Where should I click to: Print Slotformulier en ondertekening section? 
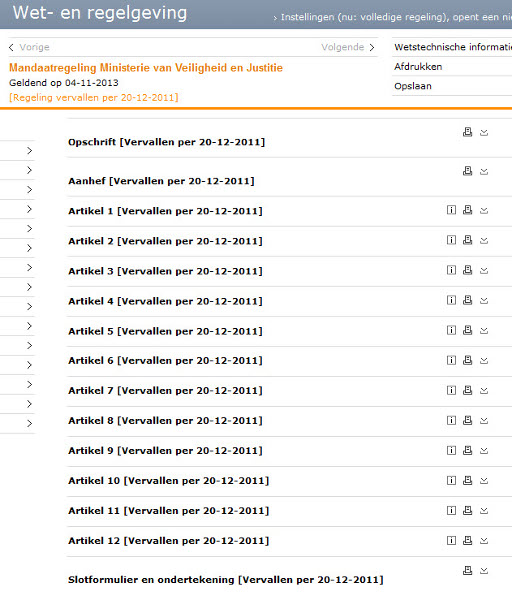[x=467, y=570]
